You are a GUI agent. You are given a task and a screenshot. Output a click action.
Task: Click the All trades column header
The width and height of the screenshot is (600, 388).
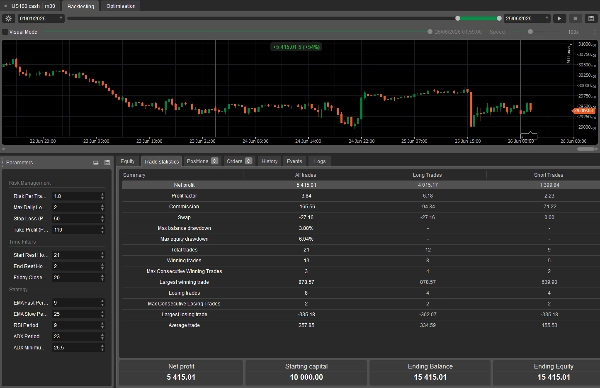pyautogui.click(x=305, y=175)
